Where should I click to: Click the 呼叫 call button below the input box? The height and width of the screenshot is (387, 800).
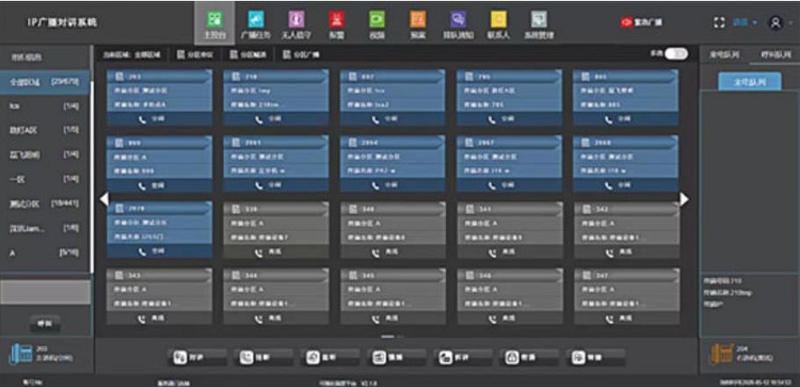[x=45, y=323]
